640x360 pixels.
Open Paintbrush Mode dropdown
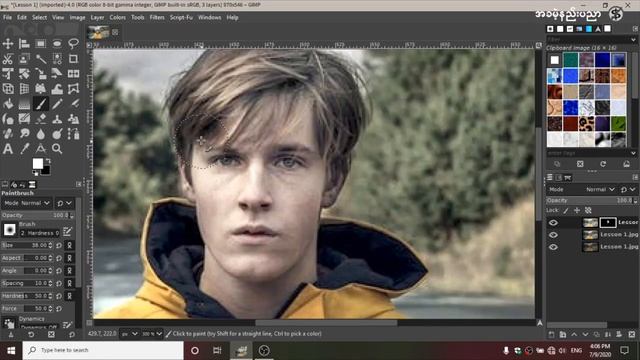(x=27, y=203)
